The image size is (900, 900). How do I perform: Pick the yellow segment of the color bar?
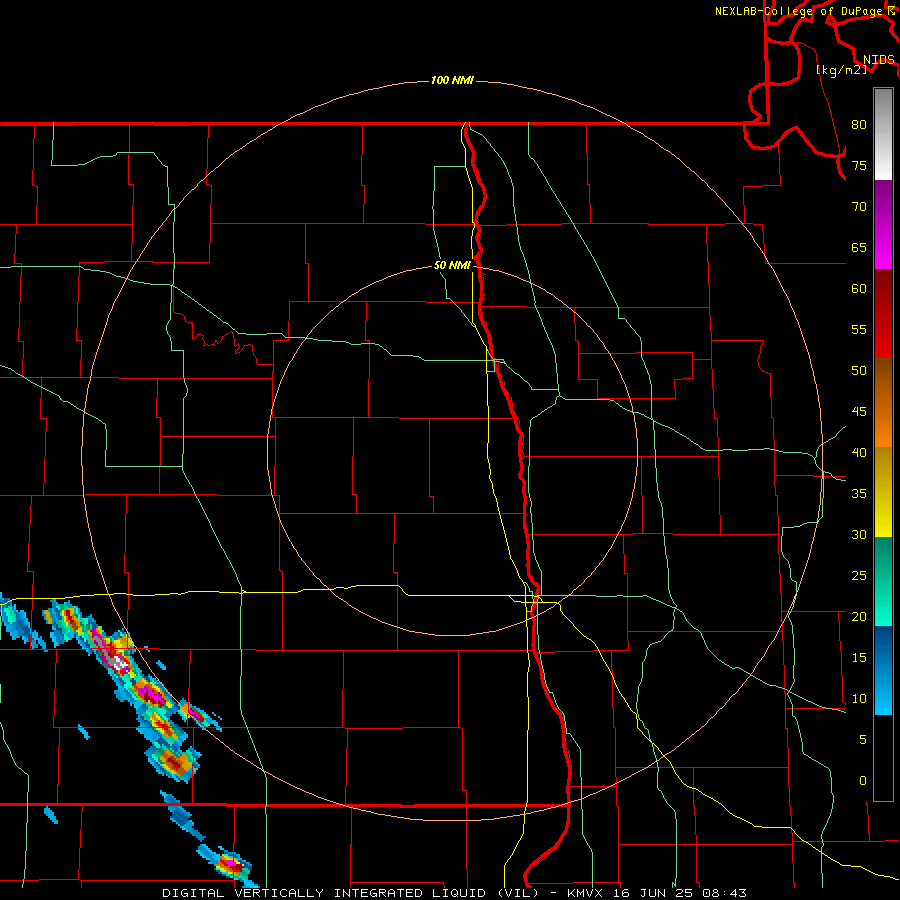pyautogui.click(x=883, y=492)
